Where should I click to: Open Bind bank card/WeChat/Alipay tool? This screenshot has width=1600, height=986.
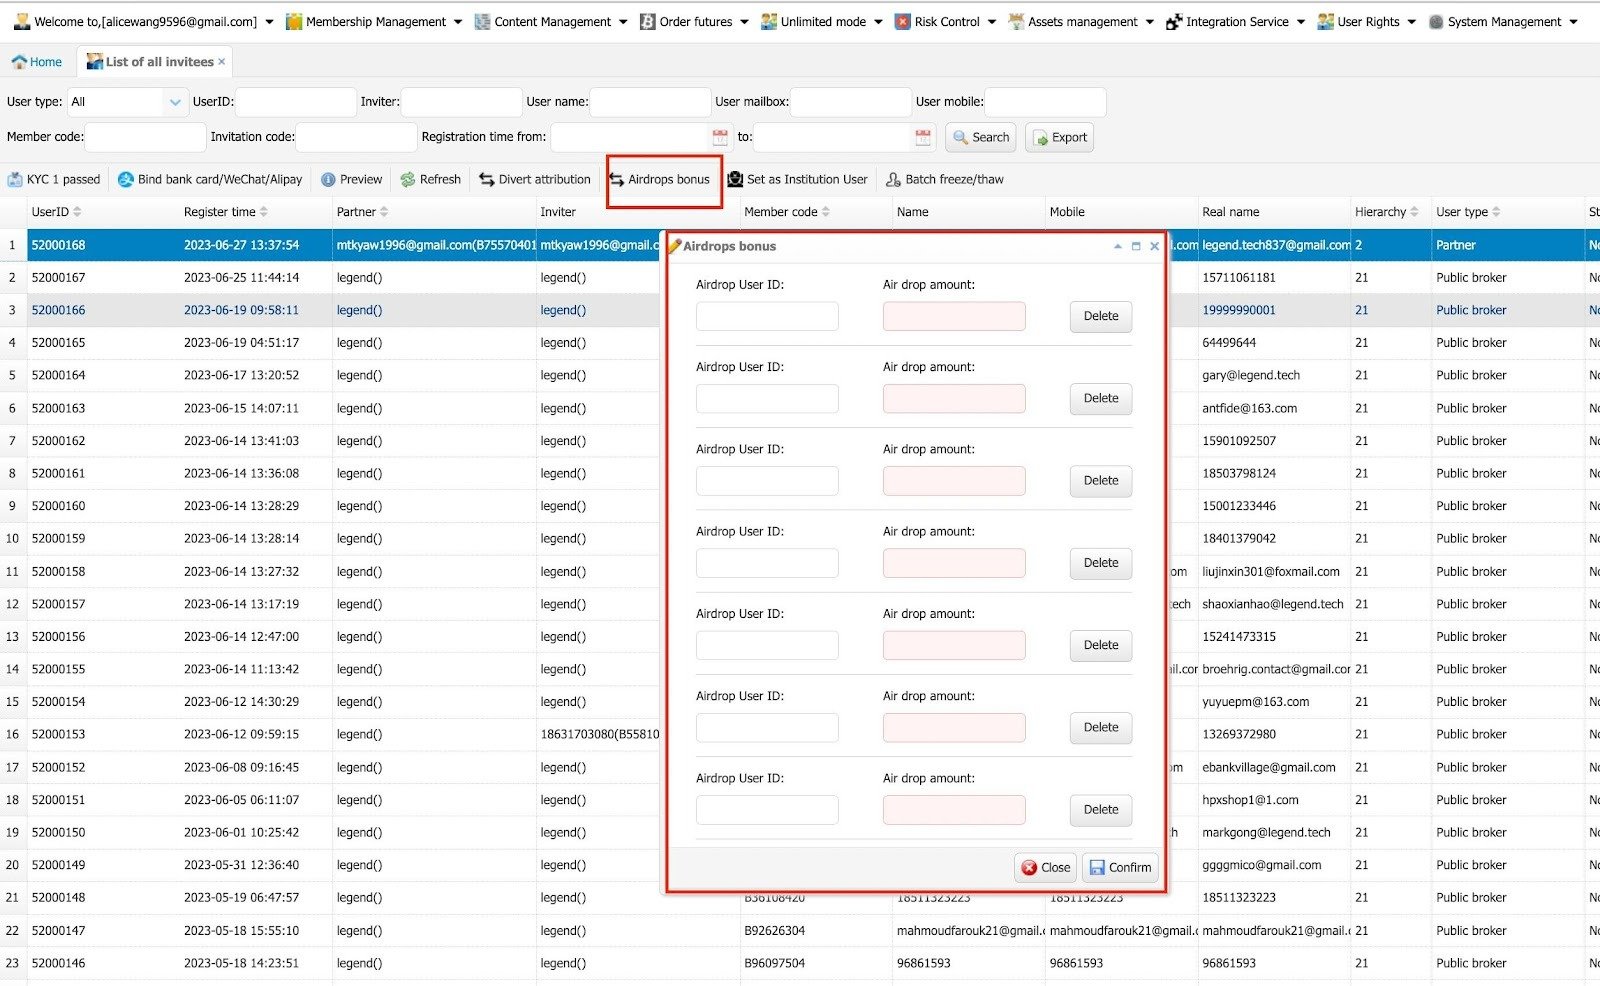tap(210, 180)
